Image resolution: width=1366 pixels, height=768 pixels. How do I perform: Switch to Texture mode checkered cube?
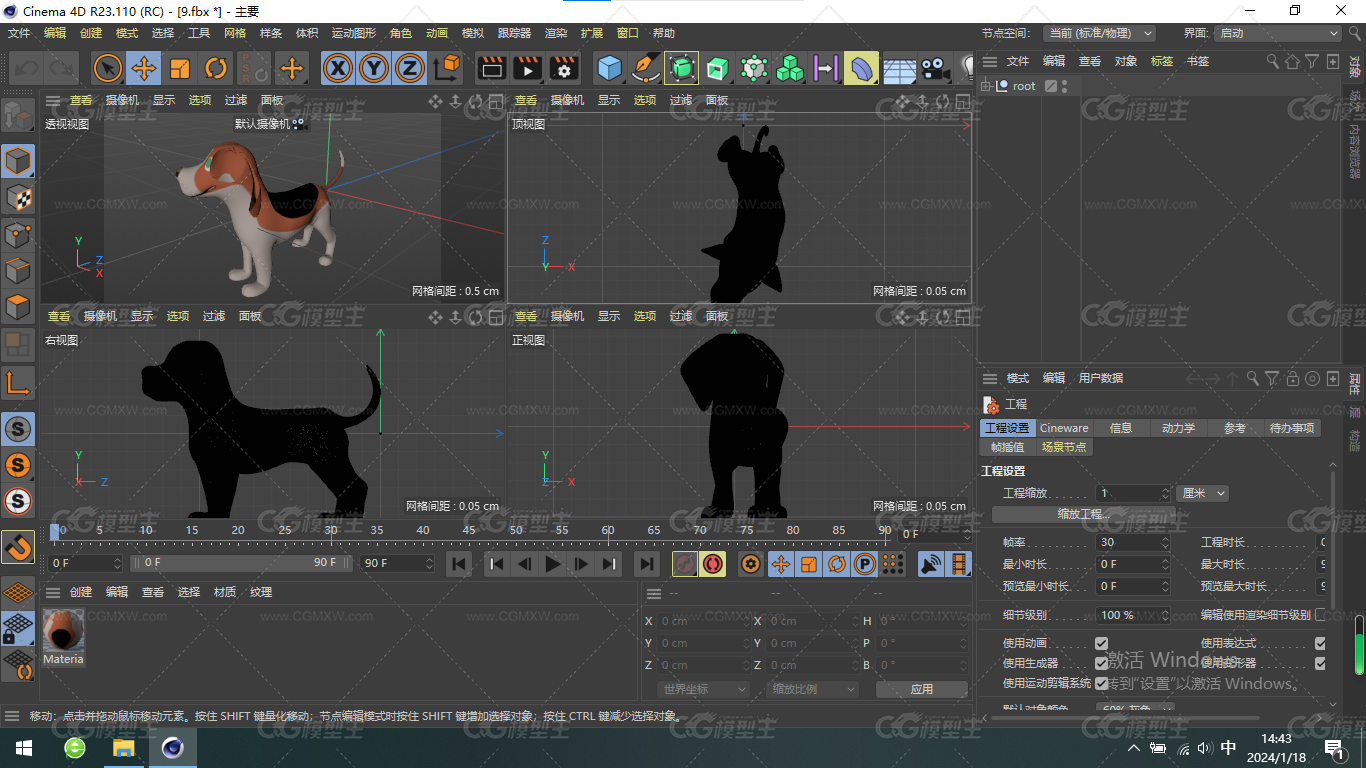(x=18, y=197)
